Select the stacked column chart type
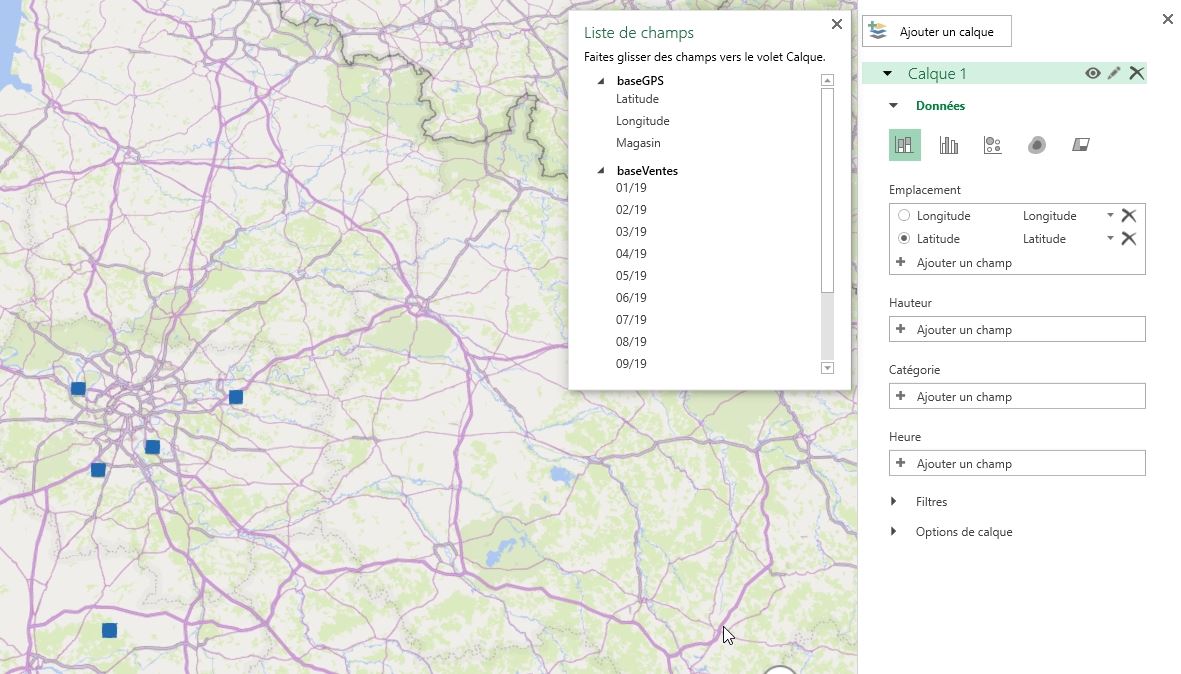The height and width of the screenshot is (674, 1181). pyautogui.click(x=905, y=145)
